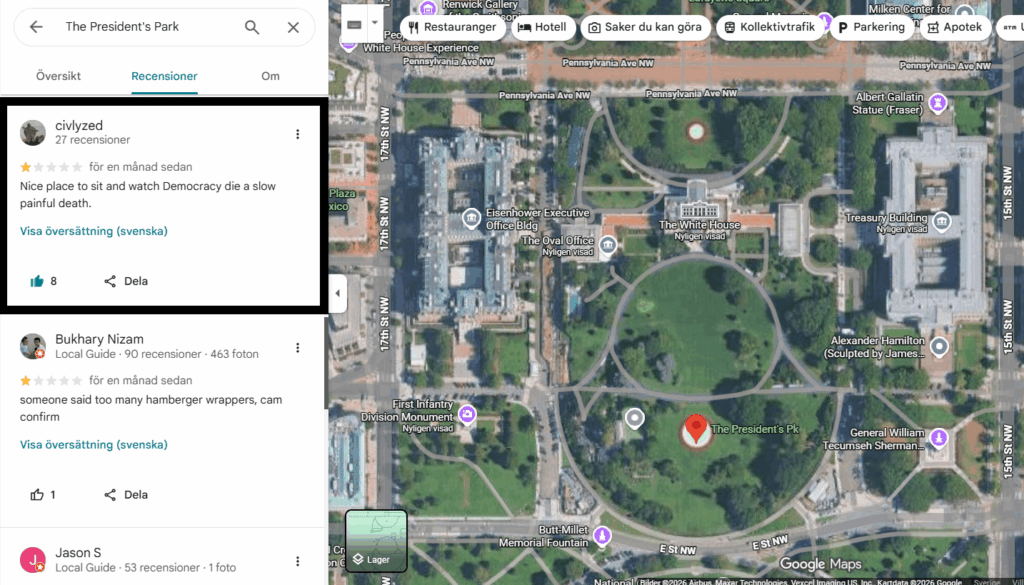Select Albert Gallatin Statue marker
1024x585 pixels.
pos(938,103)
